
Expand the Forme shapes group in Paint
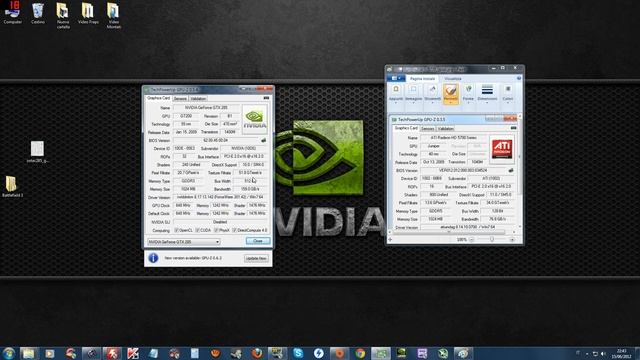coord(468,93)
